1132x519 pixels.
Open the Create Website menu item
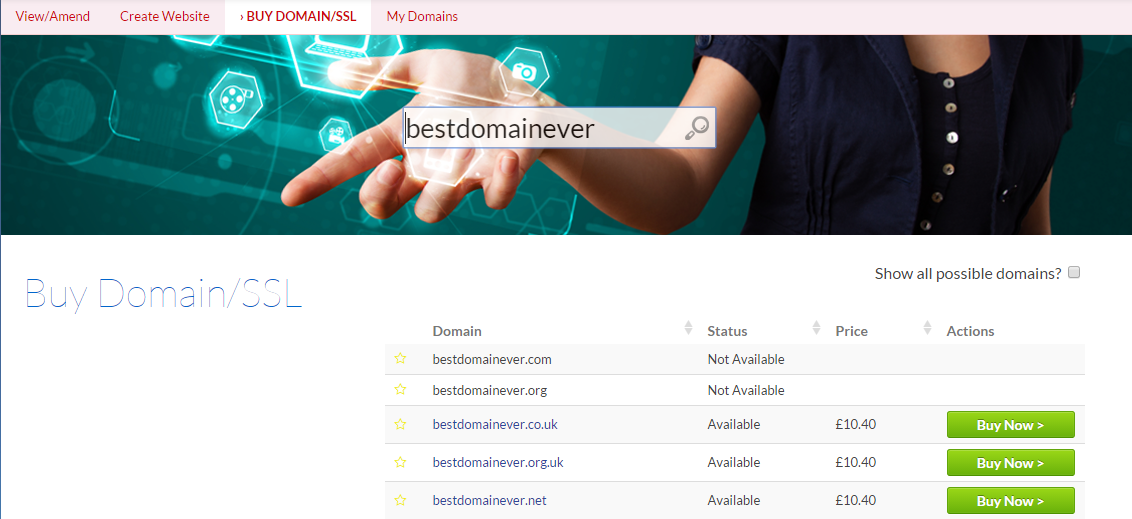(165, 16)
